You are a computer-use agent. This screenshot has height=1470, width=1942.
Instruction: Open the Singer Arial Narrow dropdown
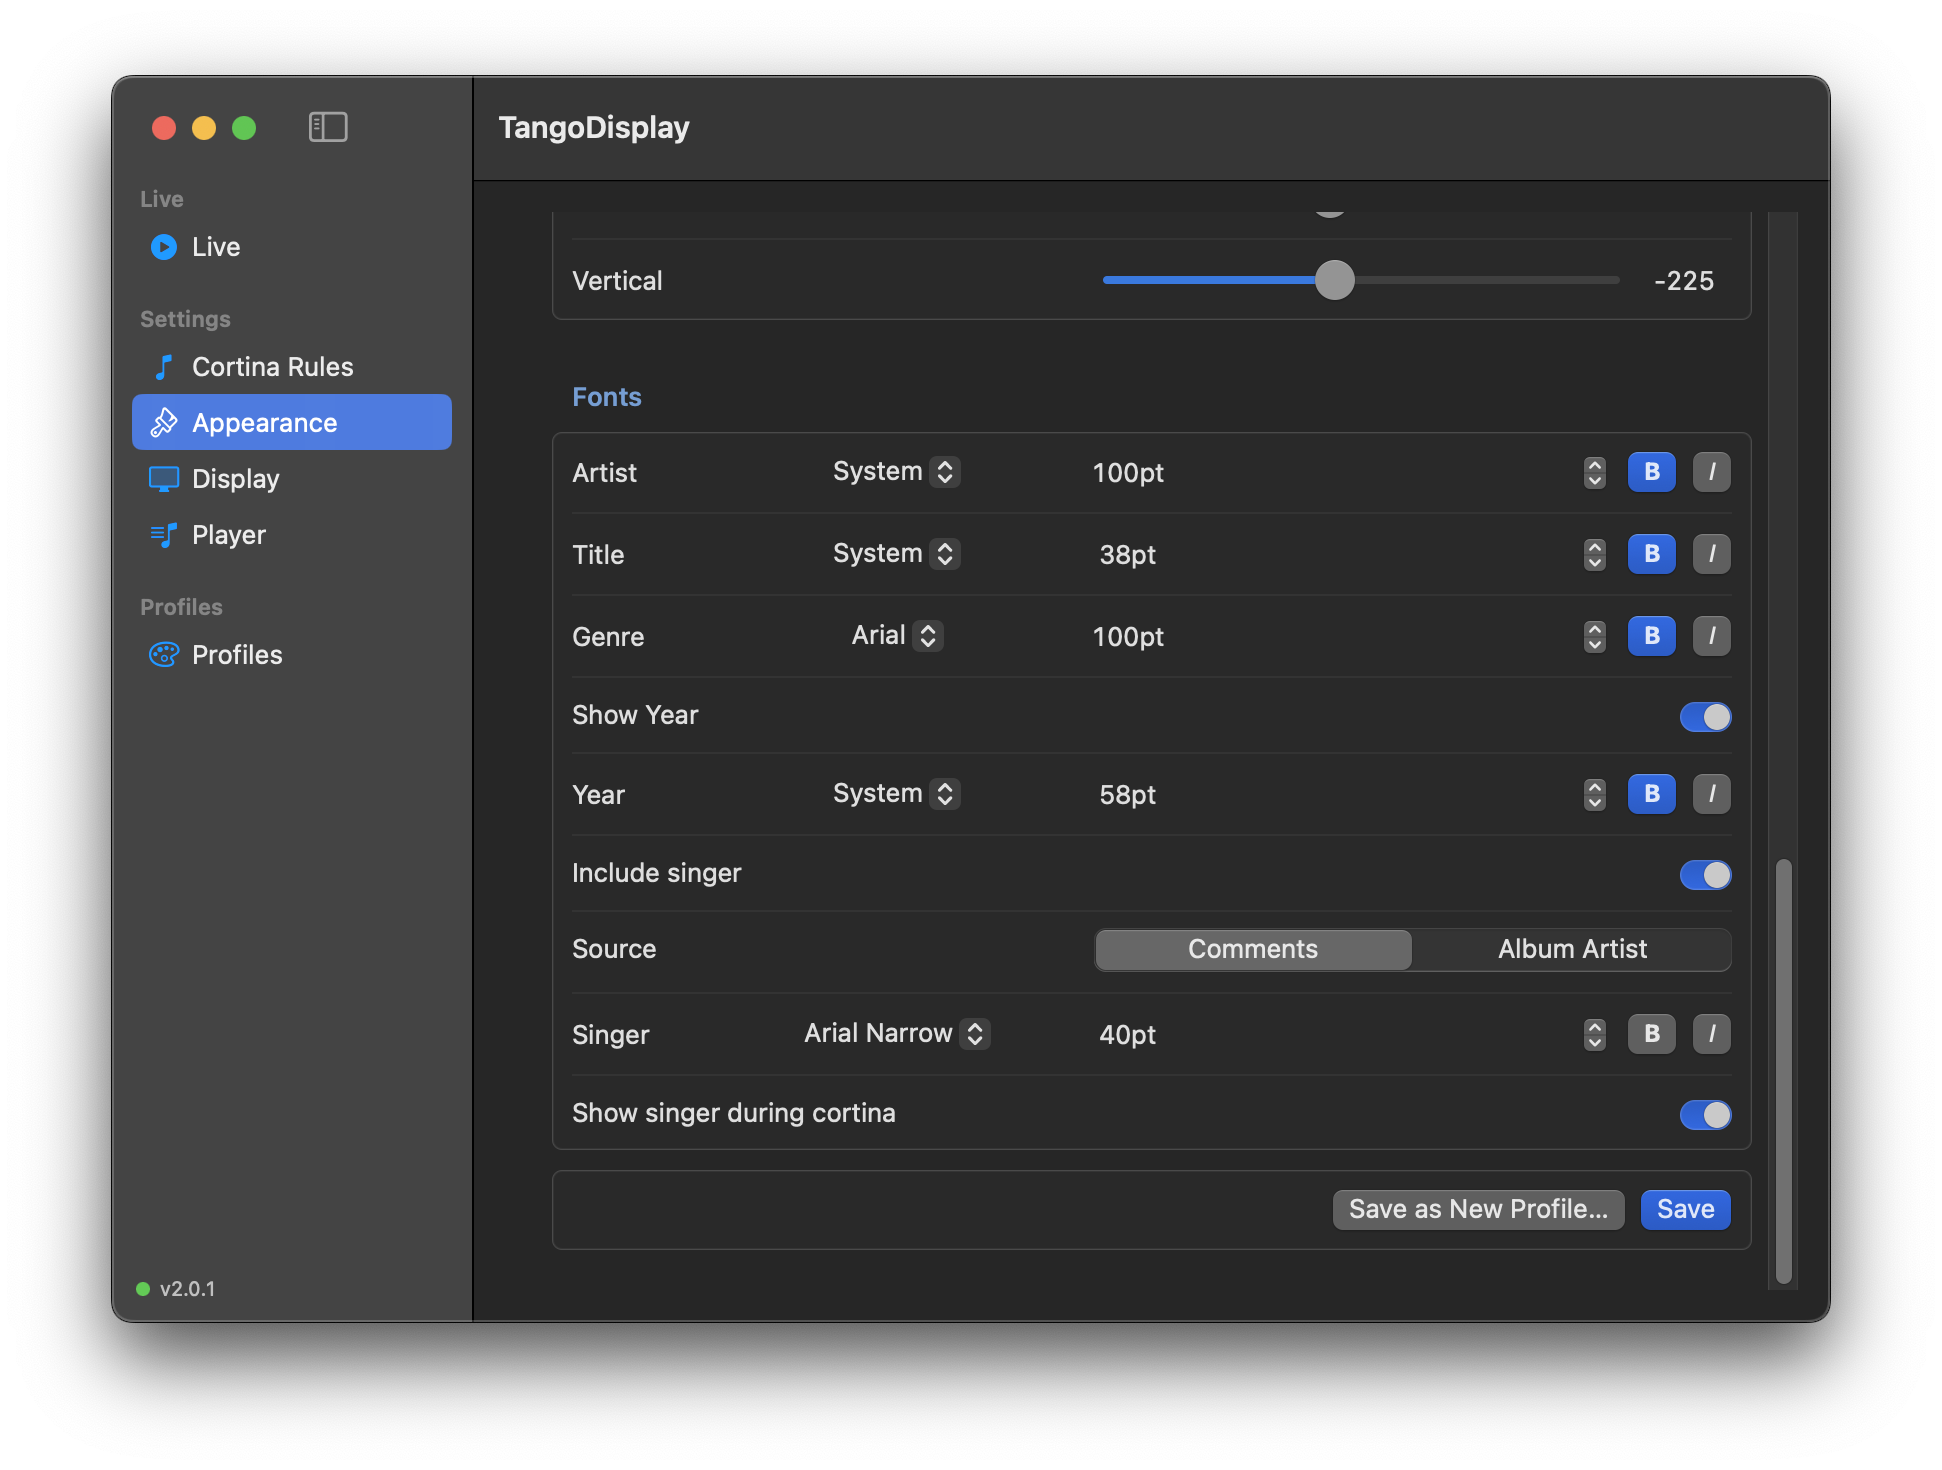click(896, 1034)
